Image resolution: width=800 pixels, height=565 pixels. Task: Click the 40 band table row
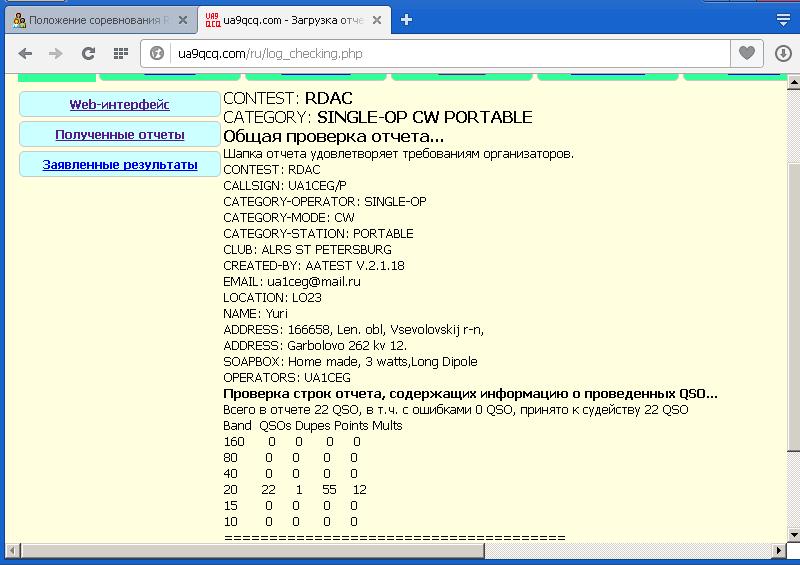click(290, 474)
